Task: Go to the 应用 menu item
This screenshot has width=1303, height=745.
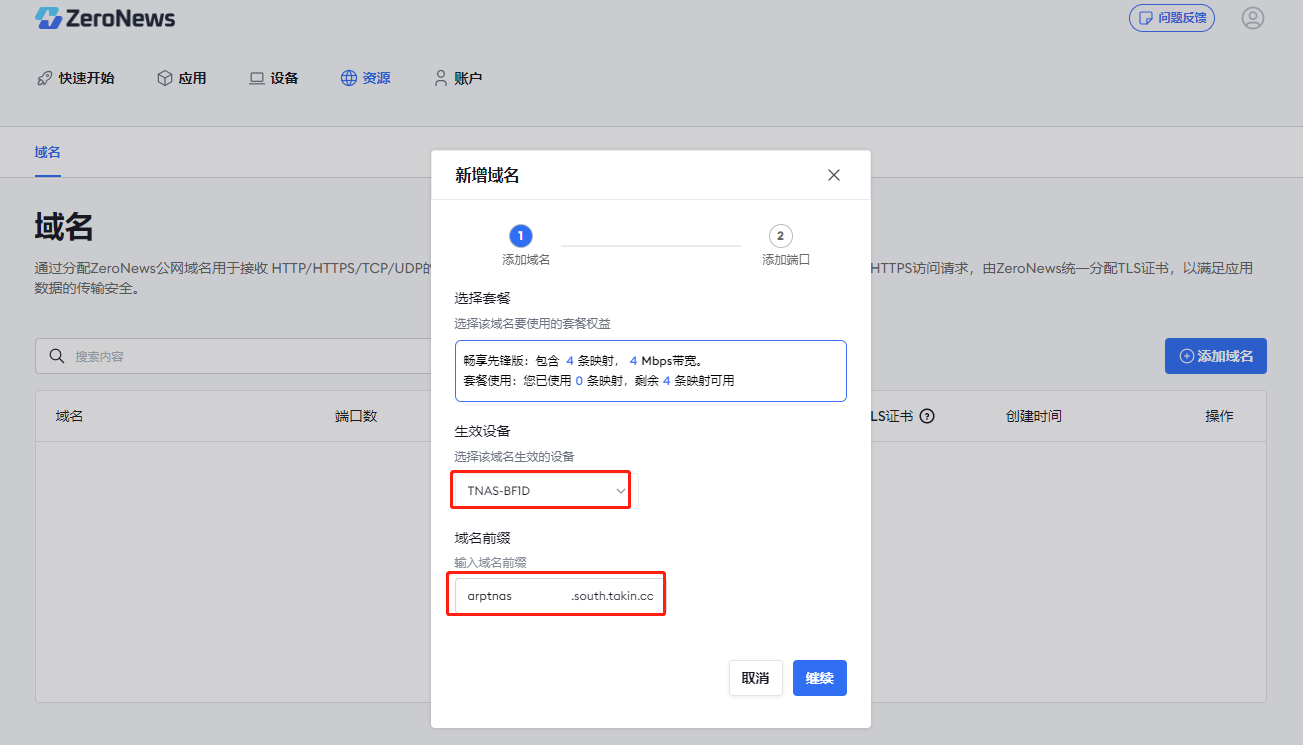Action: [x=182, y=78]
